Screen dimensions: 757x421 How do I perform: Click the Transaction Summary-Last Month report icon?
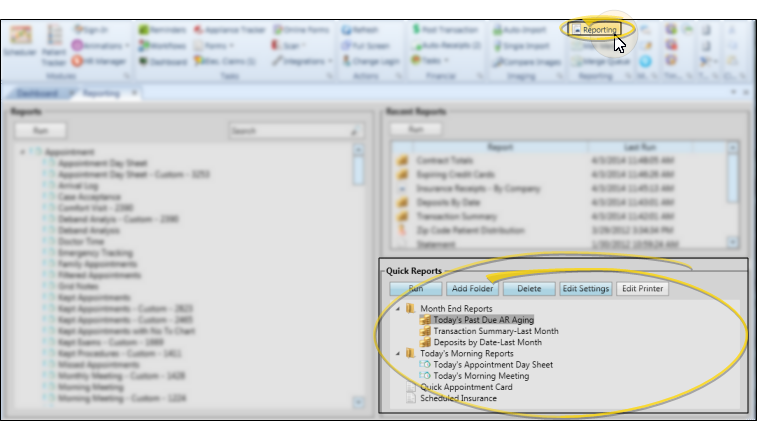(x=425, y=331)
